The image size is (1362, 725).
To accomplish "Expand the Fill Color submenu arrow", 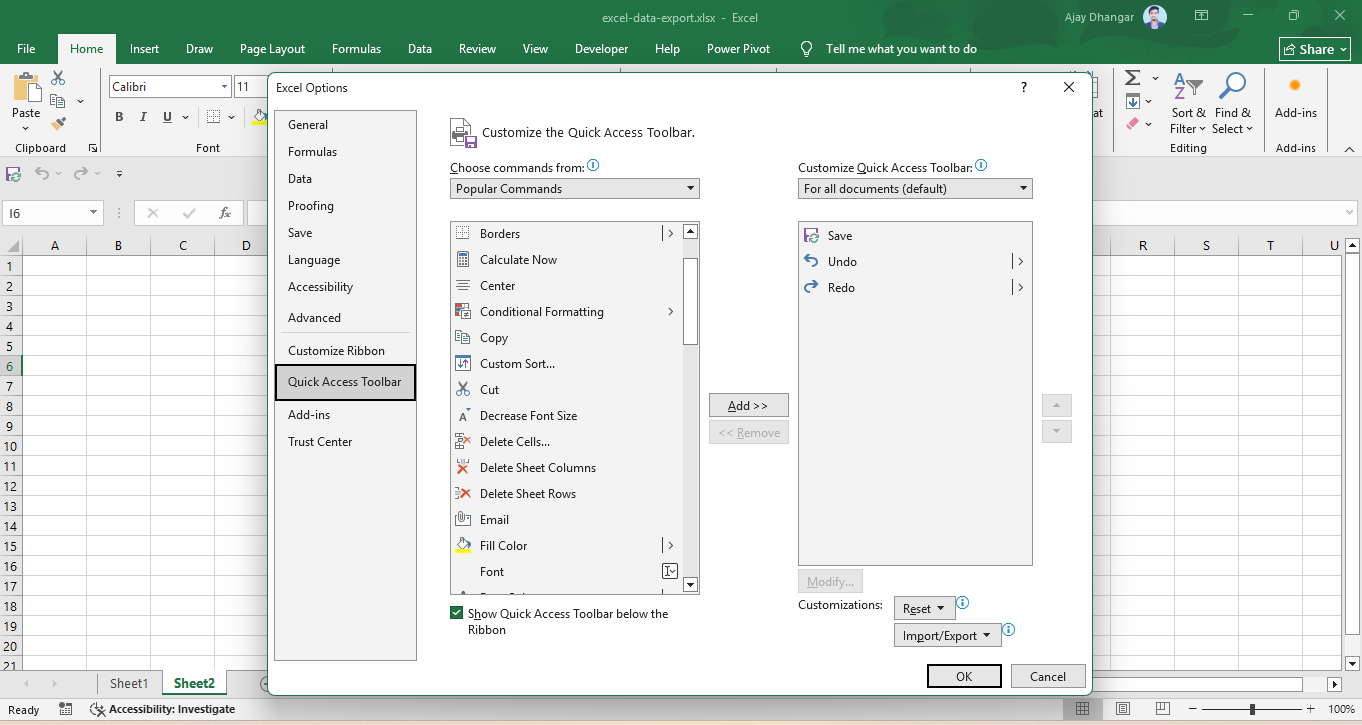I will pyautogui.click(x=670, y=545).
